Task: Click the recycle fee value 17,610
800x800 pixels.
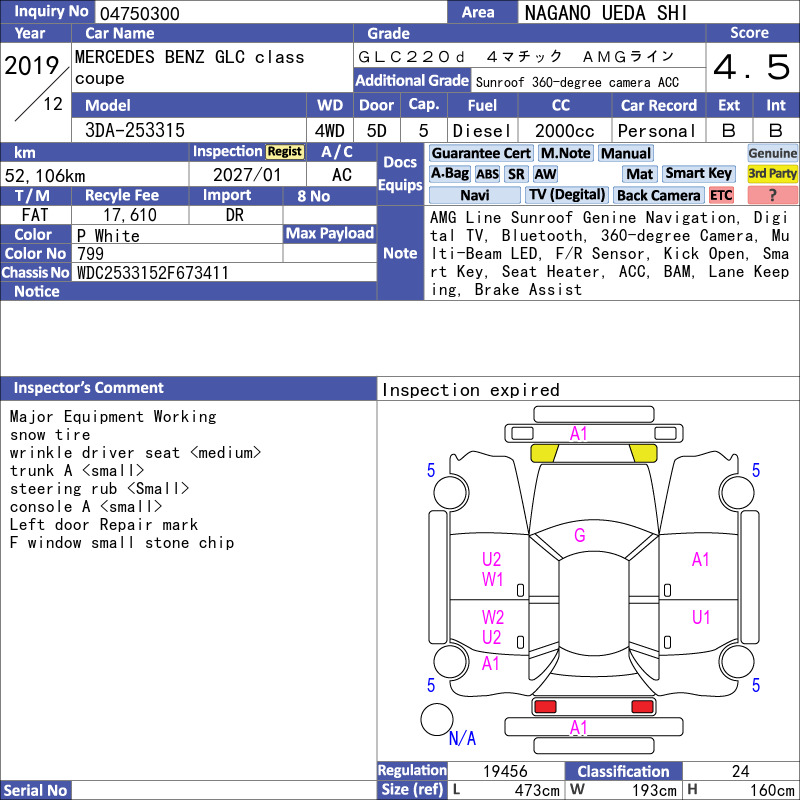Action: pyautogui.click(x=130, y=215)
